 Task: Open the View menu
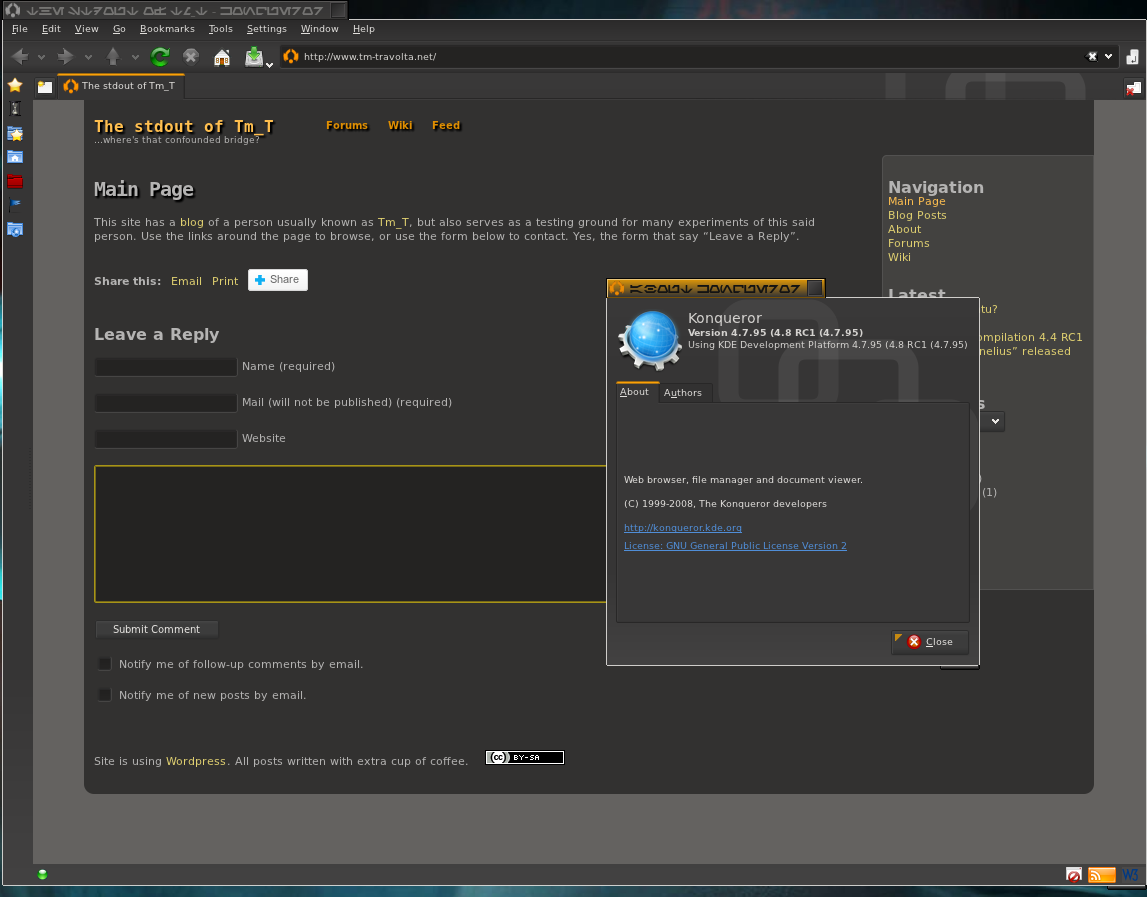coord(86,29)
